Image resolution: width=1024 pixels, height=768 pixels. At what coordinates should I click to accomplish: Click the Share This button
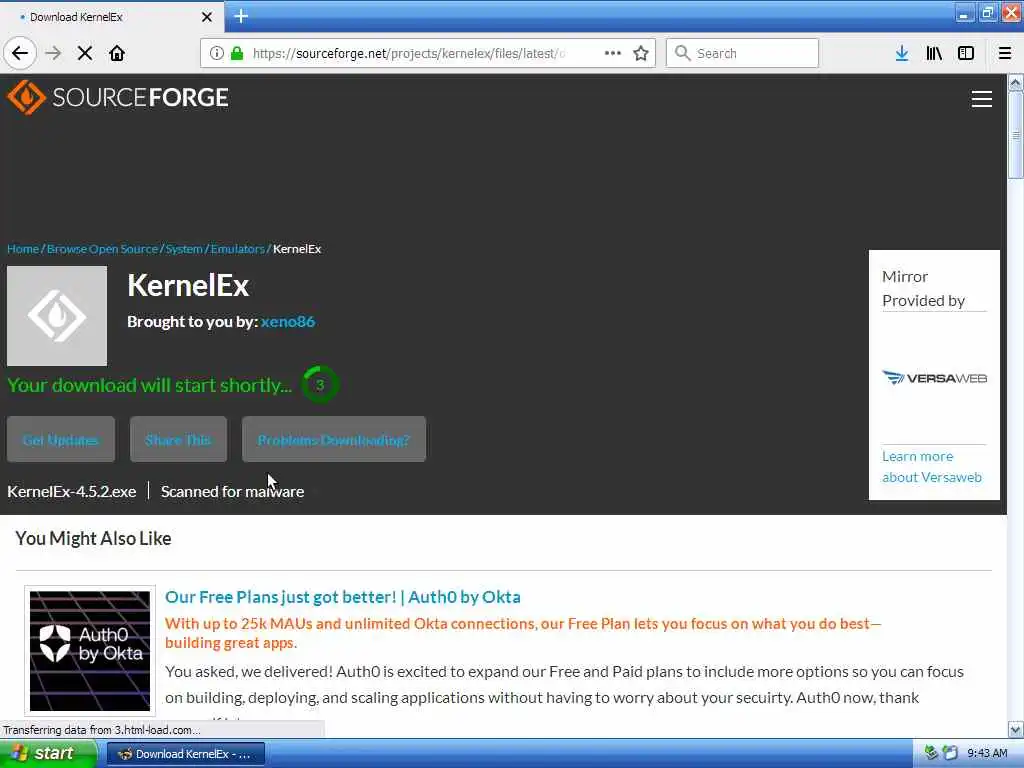pyautogui.click(x=178, y=440)
